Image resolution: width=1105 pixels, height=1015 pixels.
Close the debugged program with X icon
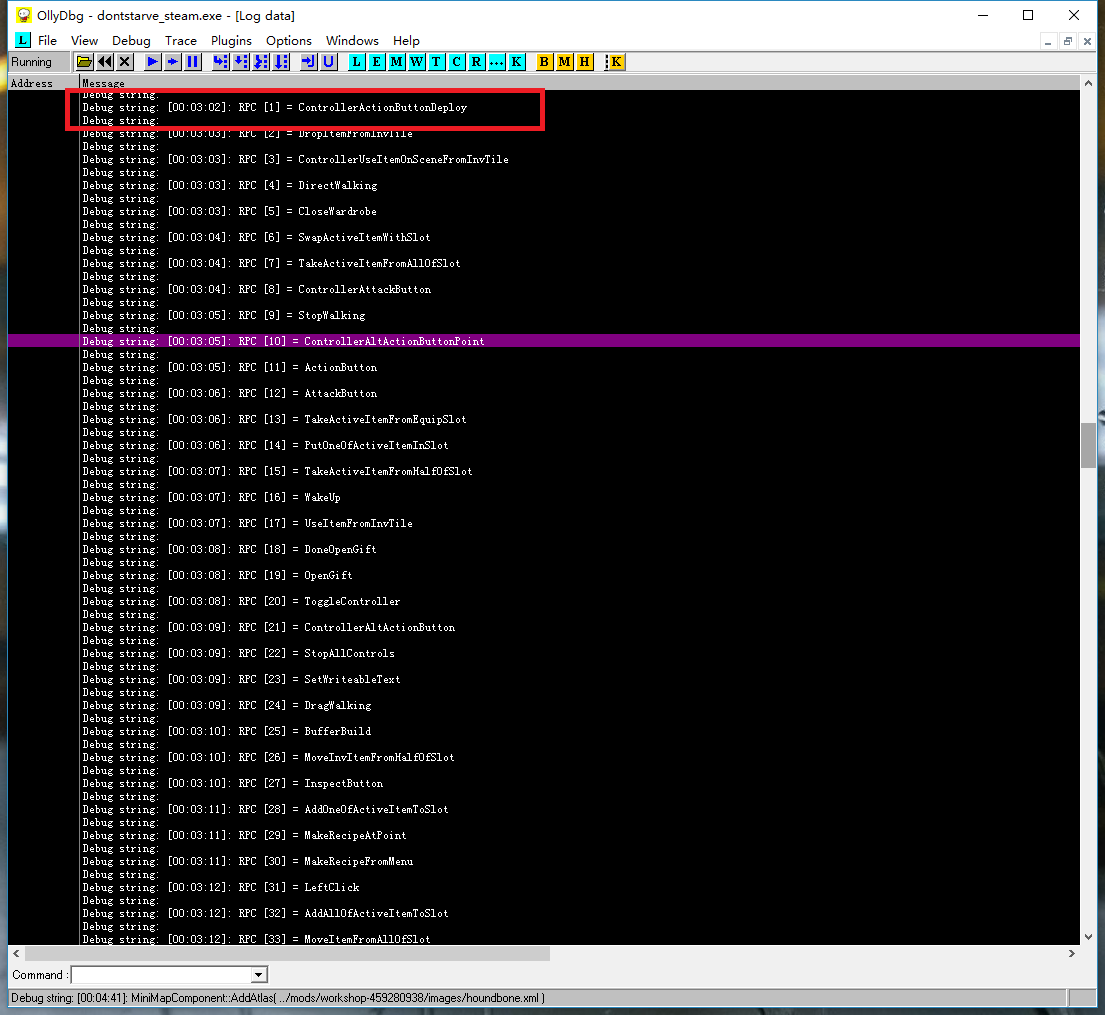(125, 62)
